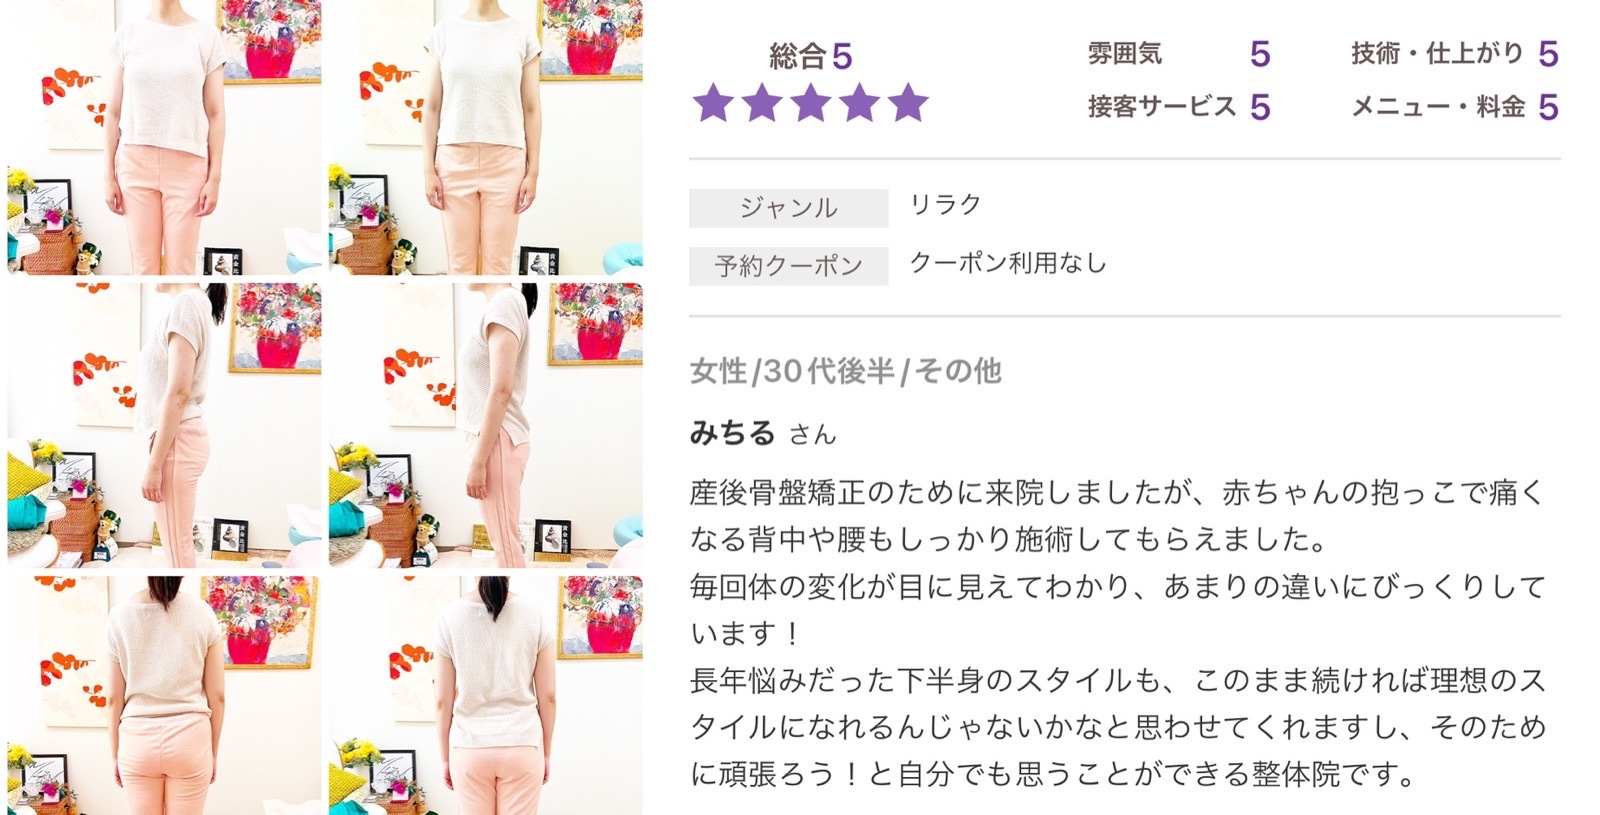Click the 予約クーポン label tag
Image resolution: width=1600 pixels, height=815 pixels.
pyautogui.click(x=788, y=266)
